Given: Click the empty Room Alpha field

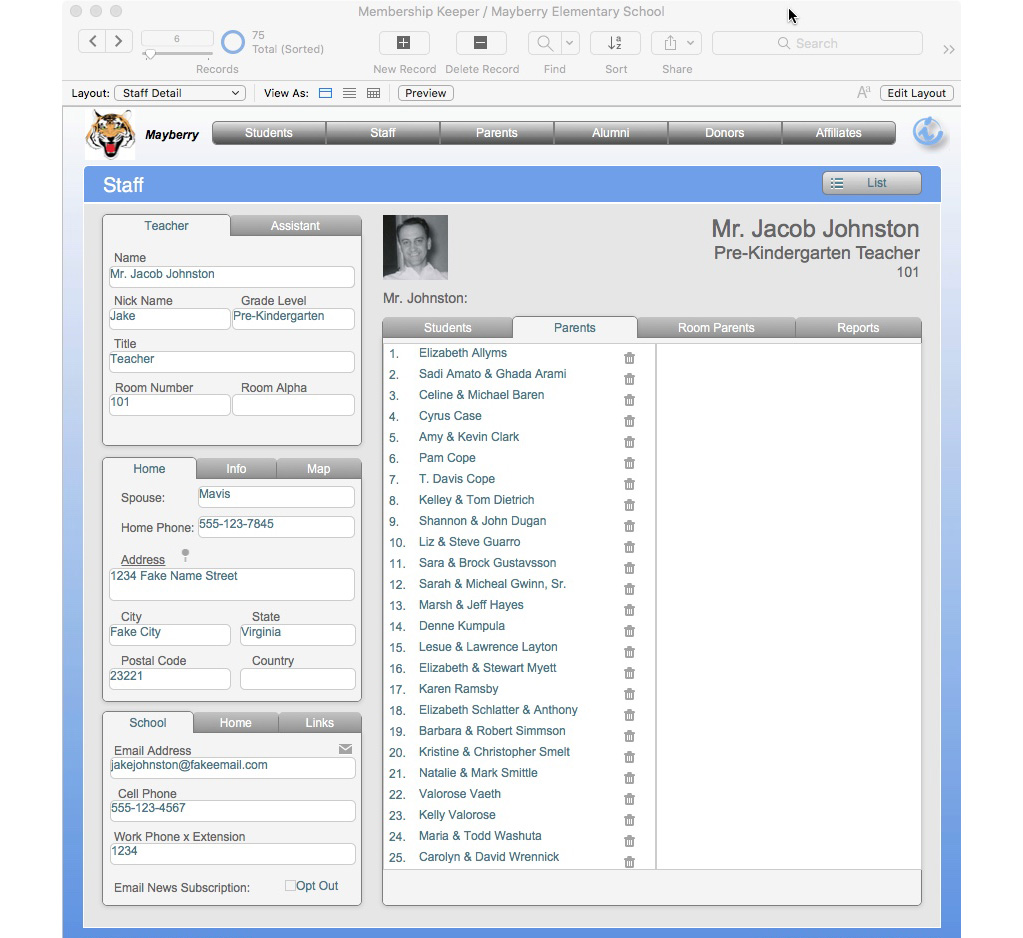Looking at the screenshot, I should pos(294,404).
